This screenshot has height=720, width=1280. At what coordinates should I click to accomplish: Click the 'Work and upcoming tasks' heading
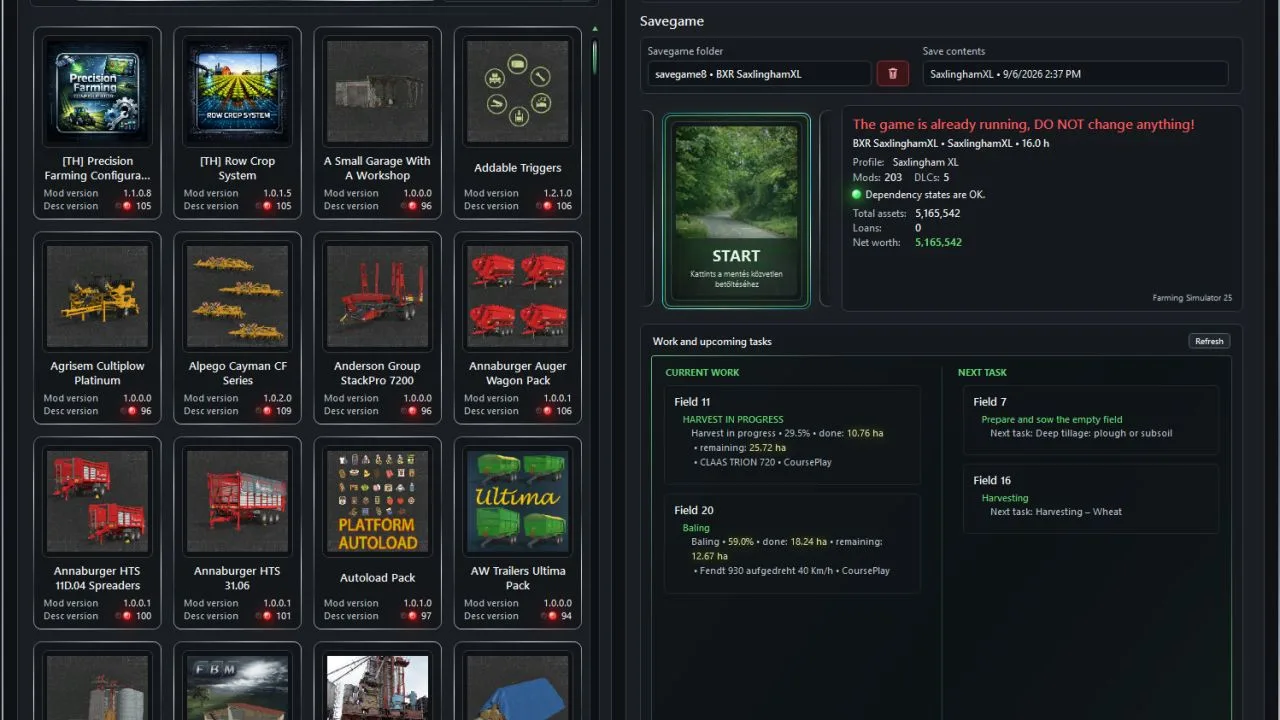tap(712, 342)
